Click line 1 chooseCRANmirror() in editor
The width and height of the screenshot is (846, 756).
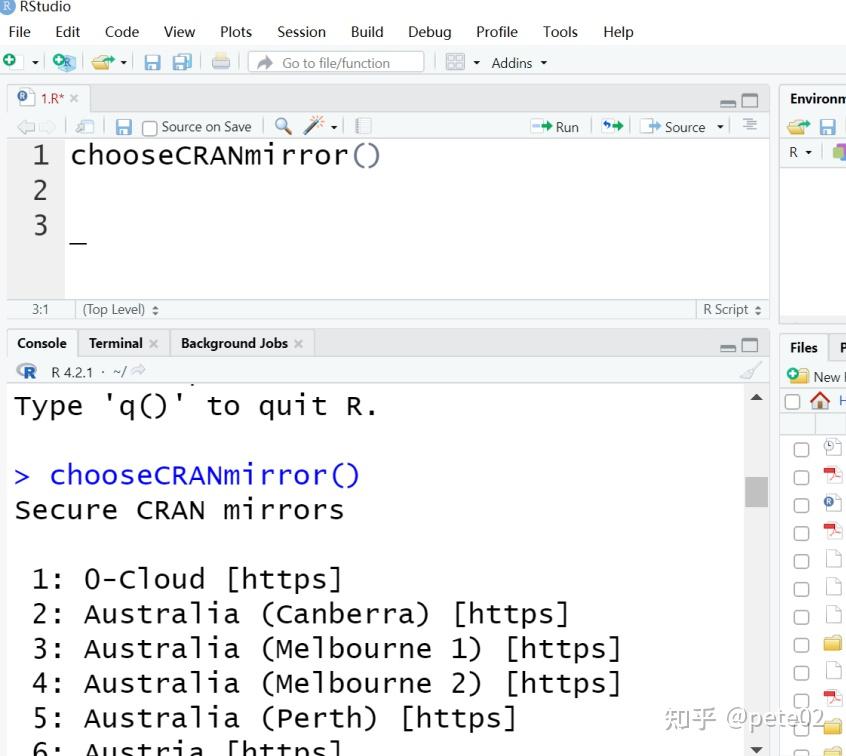tap(226, 155)
